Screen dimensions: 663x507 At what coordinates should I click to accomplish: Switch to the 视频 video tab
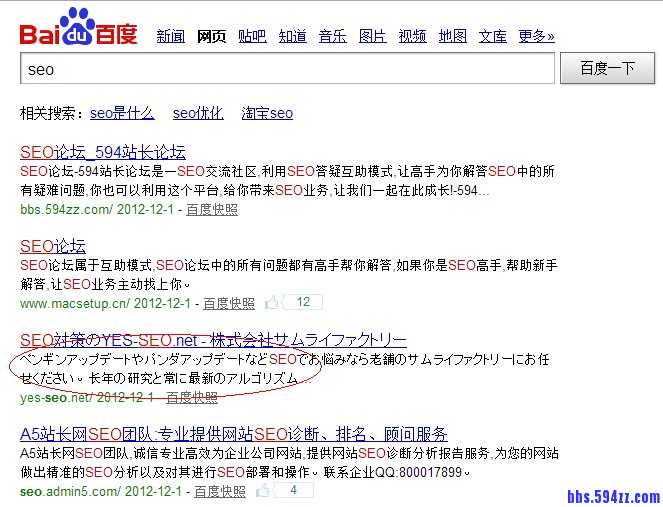pyautogui.click(x=413, y=36)
